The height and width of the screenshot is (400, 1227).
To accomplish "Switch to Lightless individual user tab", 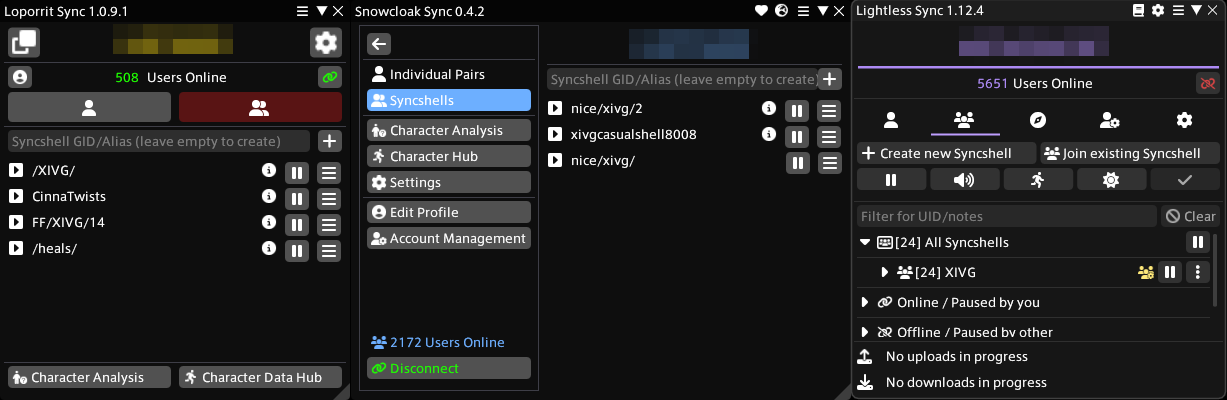I will 891,120.
